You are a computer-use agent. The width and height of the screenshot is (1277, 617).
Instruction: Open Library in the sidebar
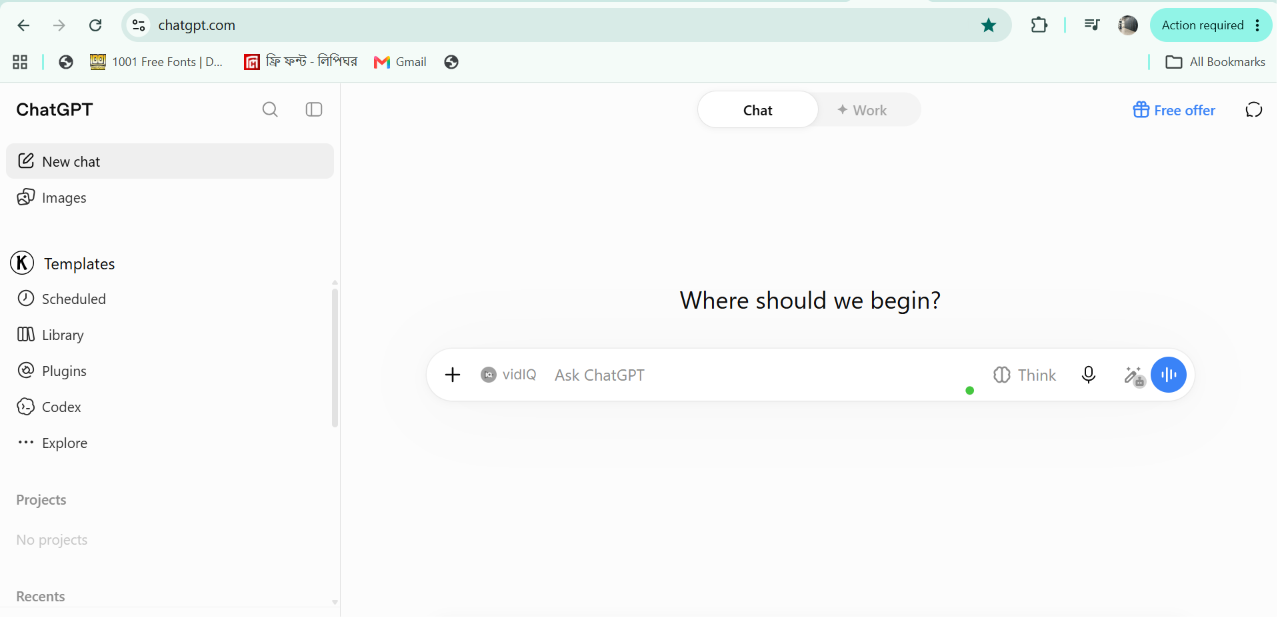(170, 335)
